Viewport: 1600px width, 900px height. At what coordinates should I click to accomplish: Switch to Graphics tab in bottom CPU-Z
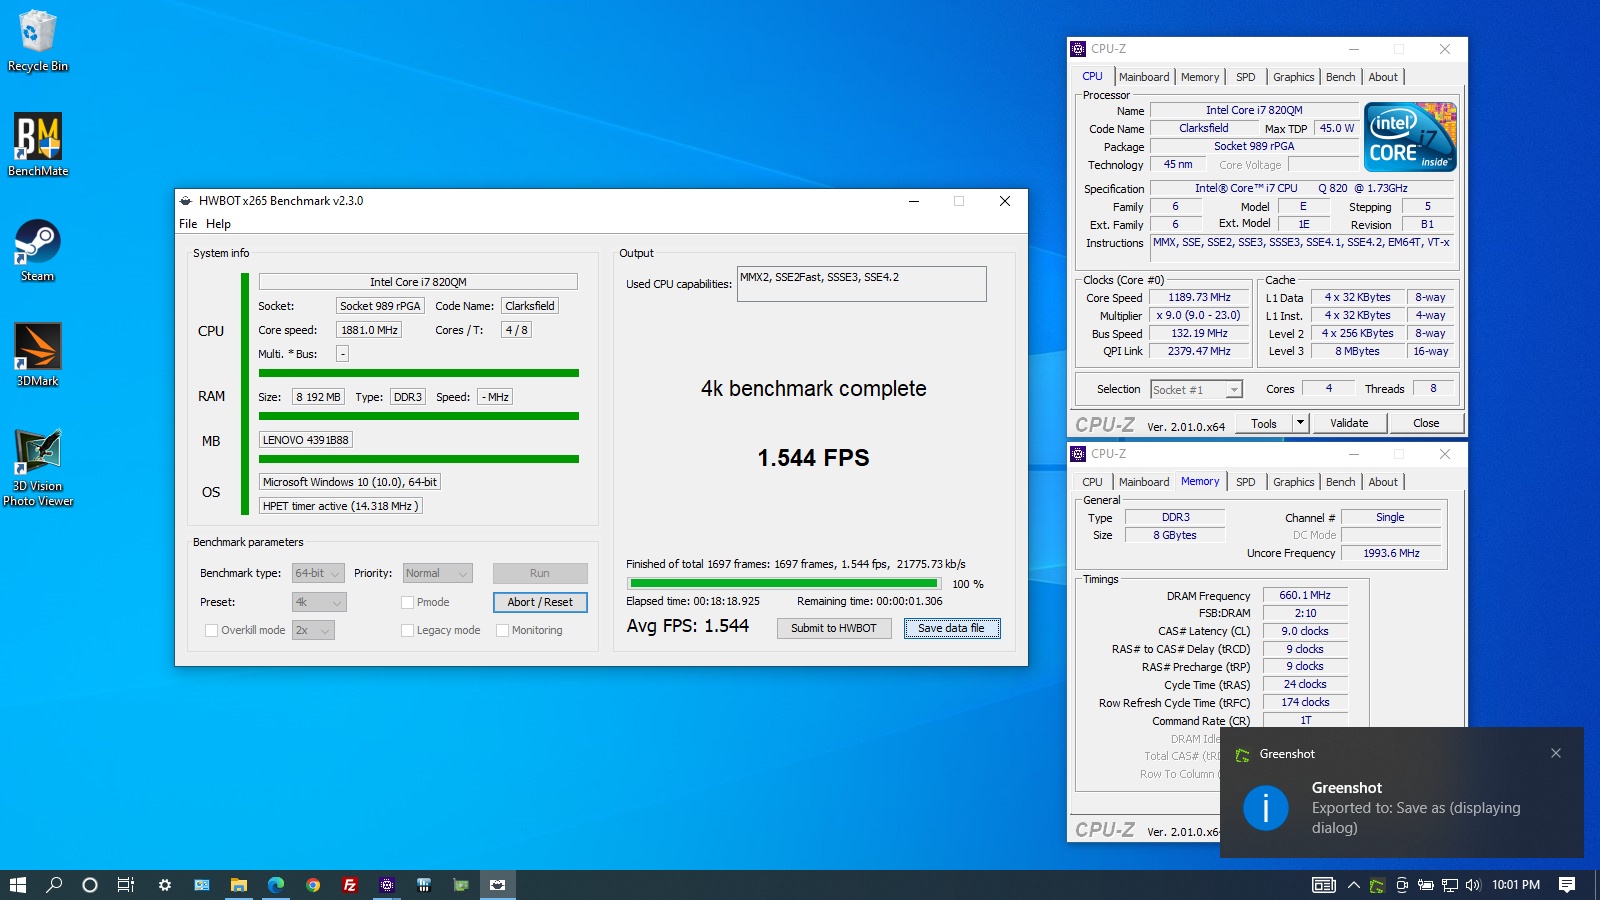coord(1293,482)
